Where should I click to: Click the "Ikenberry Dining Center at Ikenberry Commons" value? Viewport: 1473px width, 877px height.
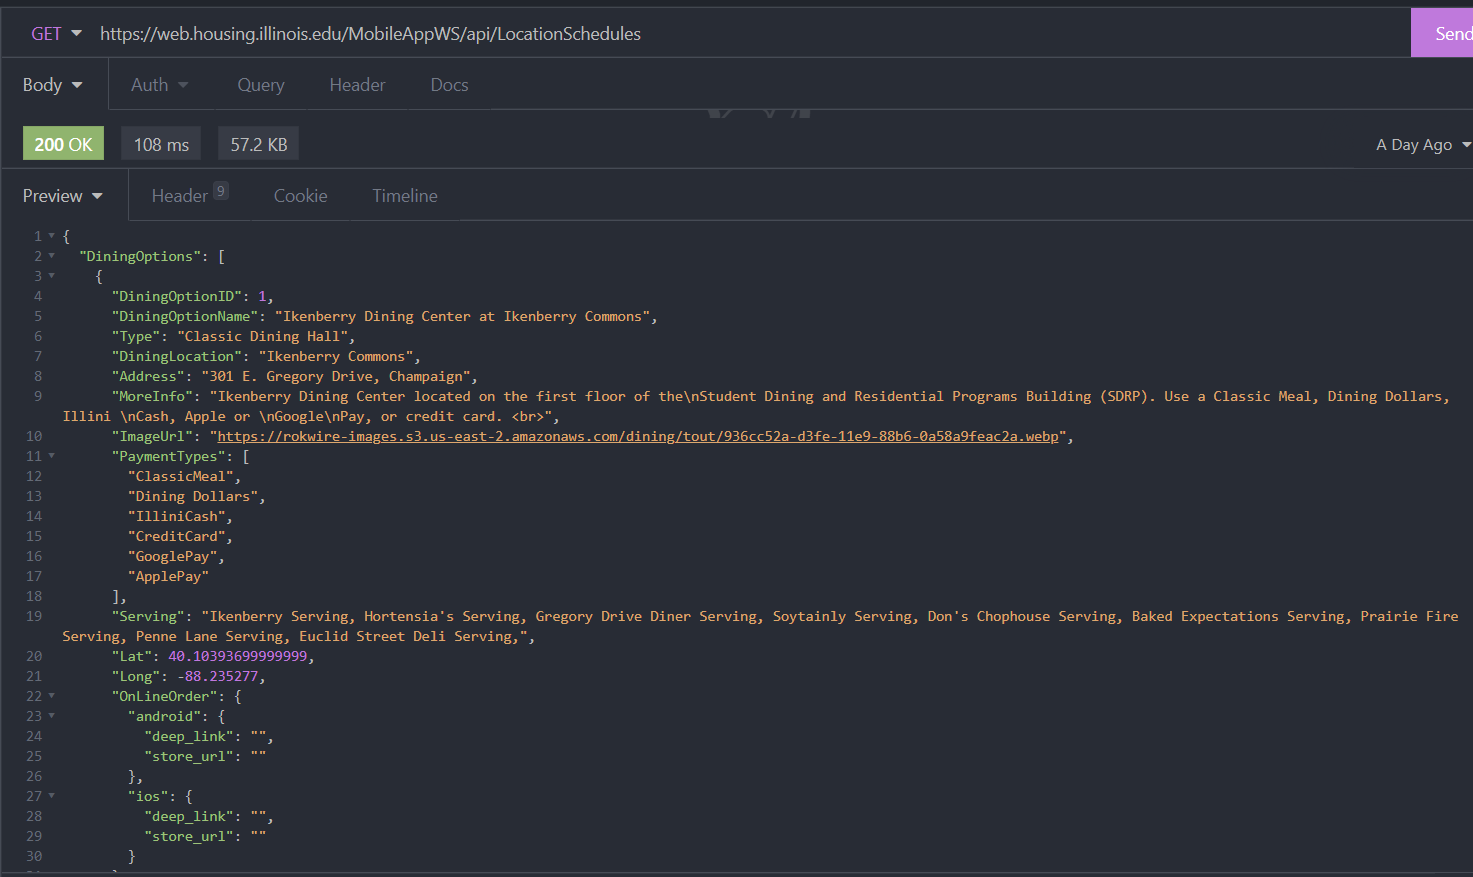click(x=463, y=316)
